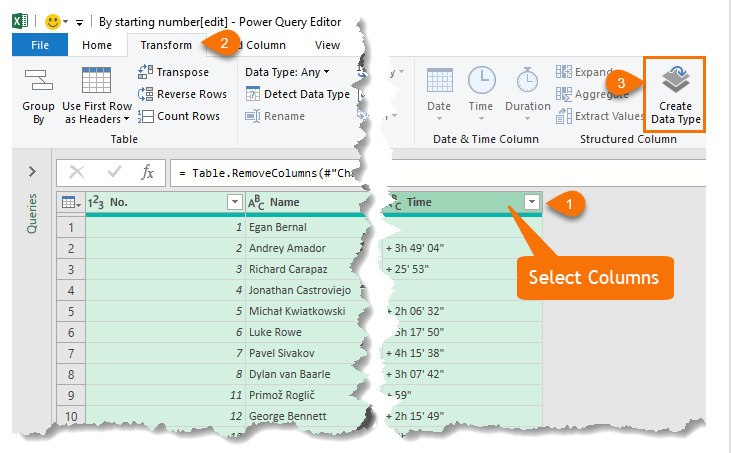Click the cell Andrey Amador
Image resolution: width=731 pixels, height=453 pixels.
pyautogui.click(x=305, y=248)
